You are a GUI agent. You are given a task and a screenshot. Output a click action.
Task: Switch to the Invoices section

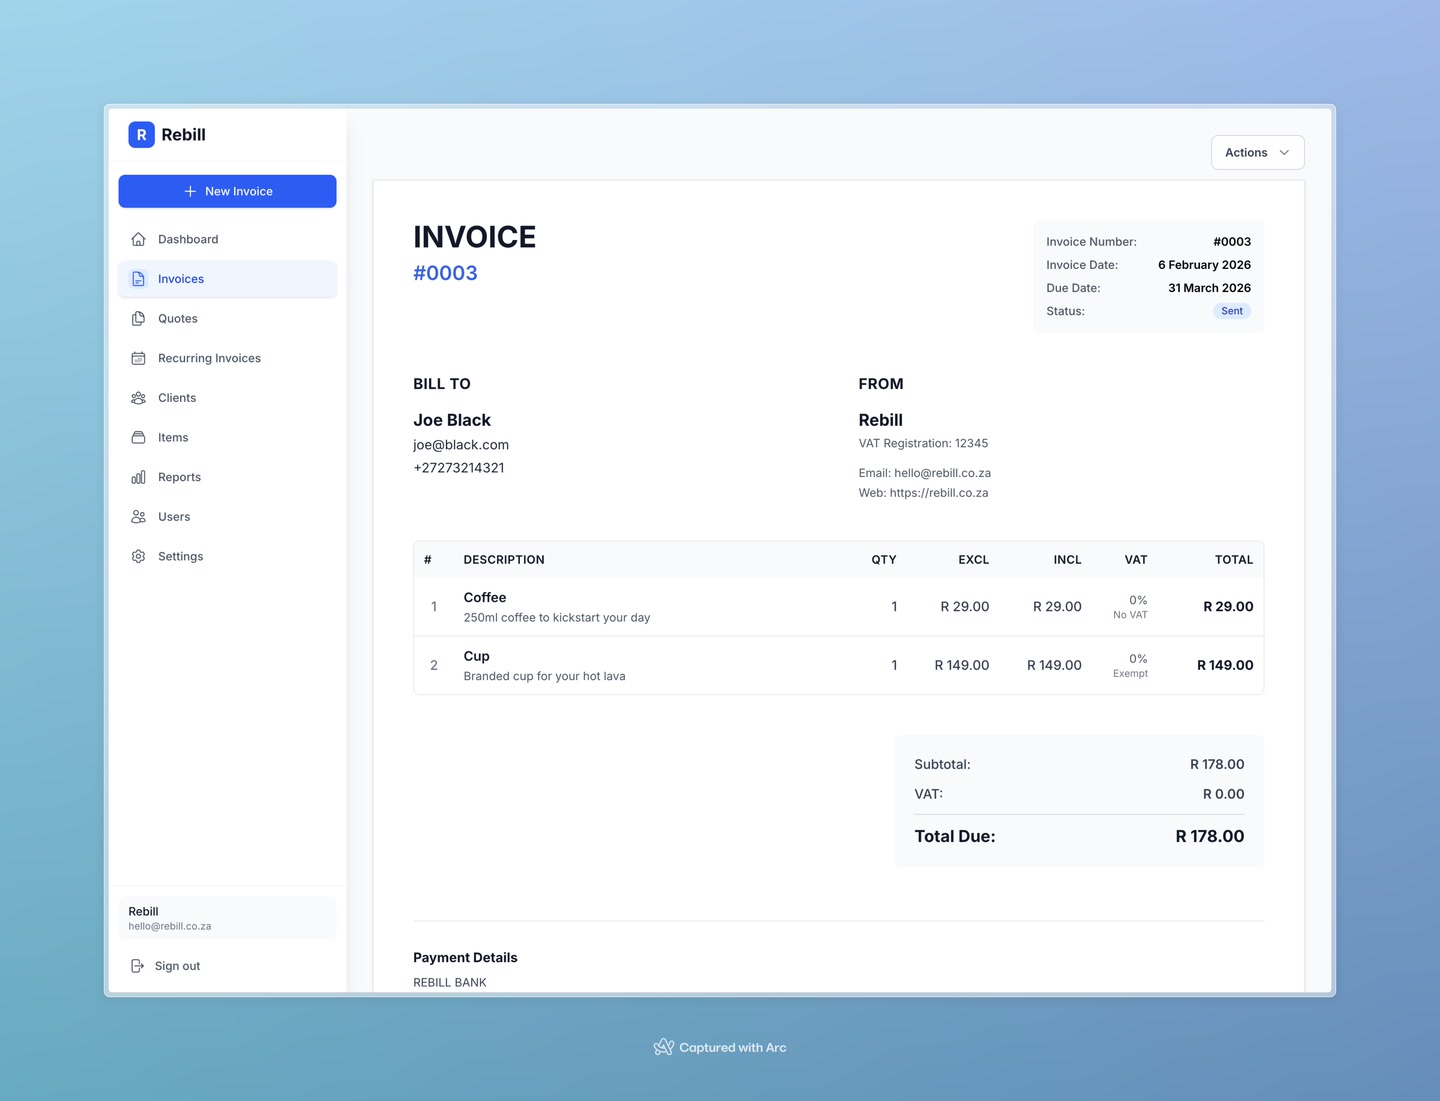pyautogui.click(x=180, y=279)
